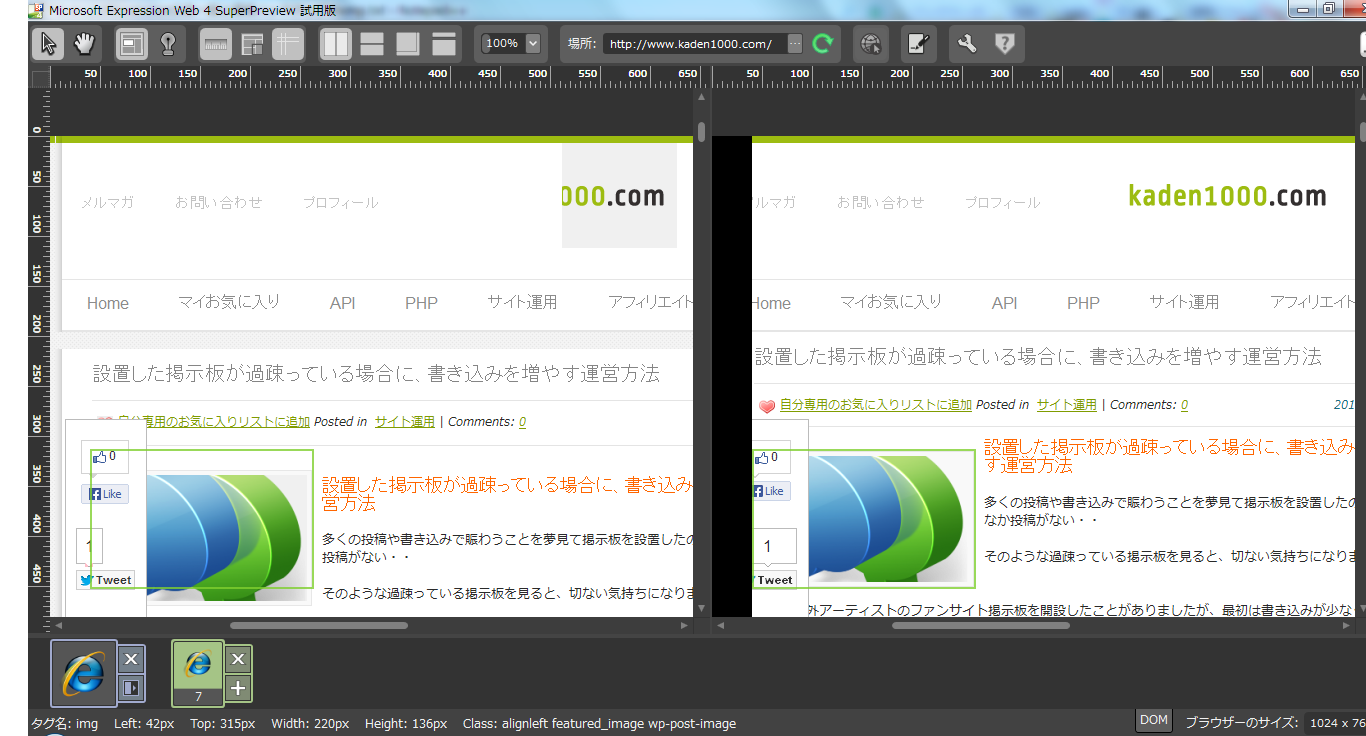Click the edit page pencil icon
Viewport: 1366px width, 736px height.
(x=918, y=44)
